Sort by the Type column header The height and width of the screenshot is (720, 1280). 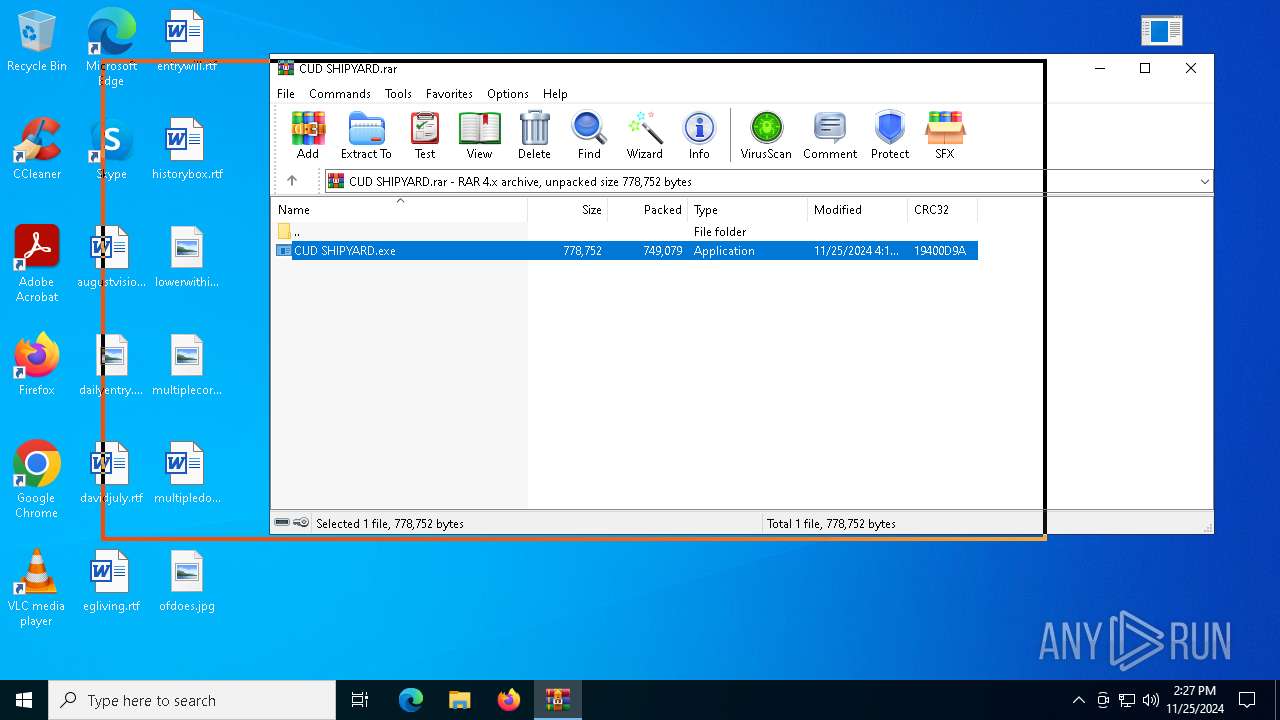pos(748,209)
